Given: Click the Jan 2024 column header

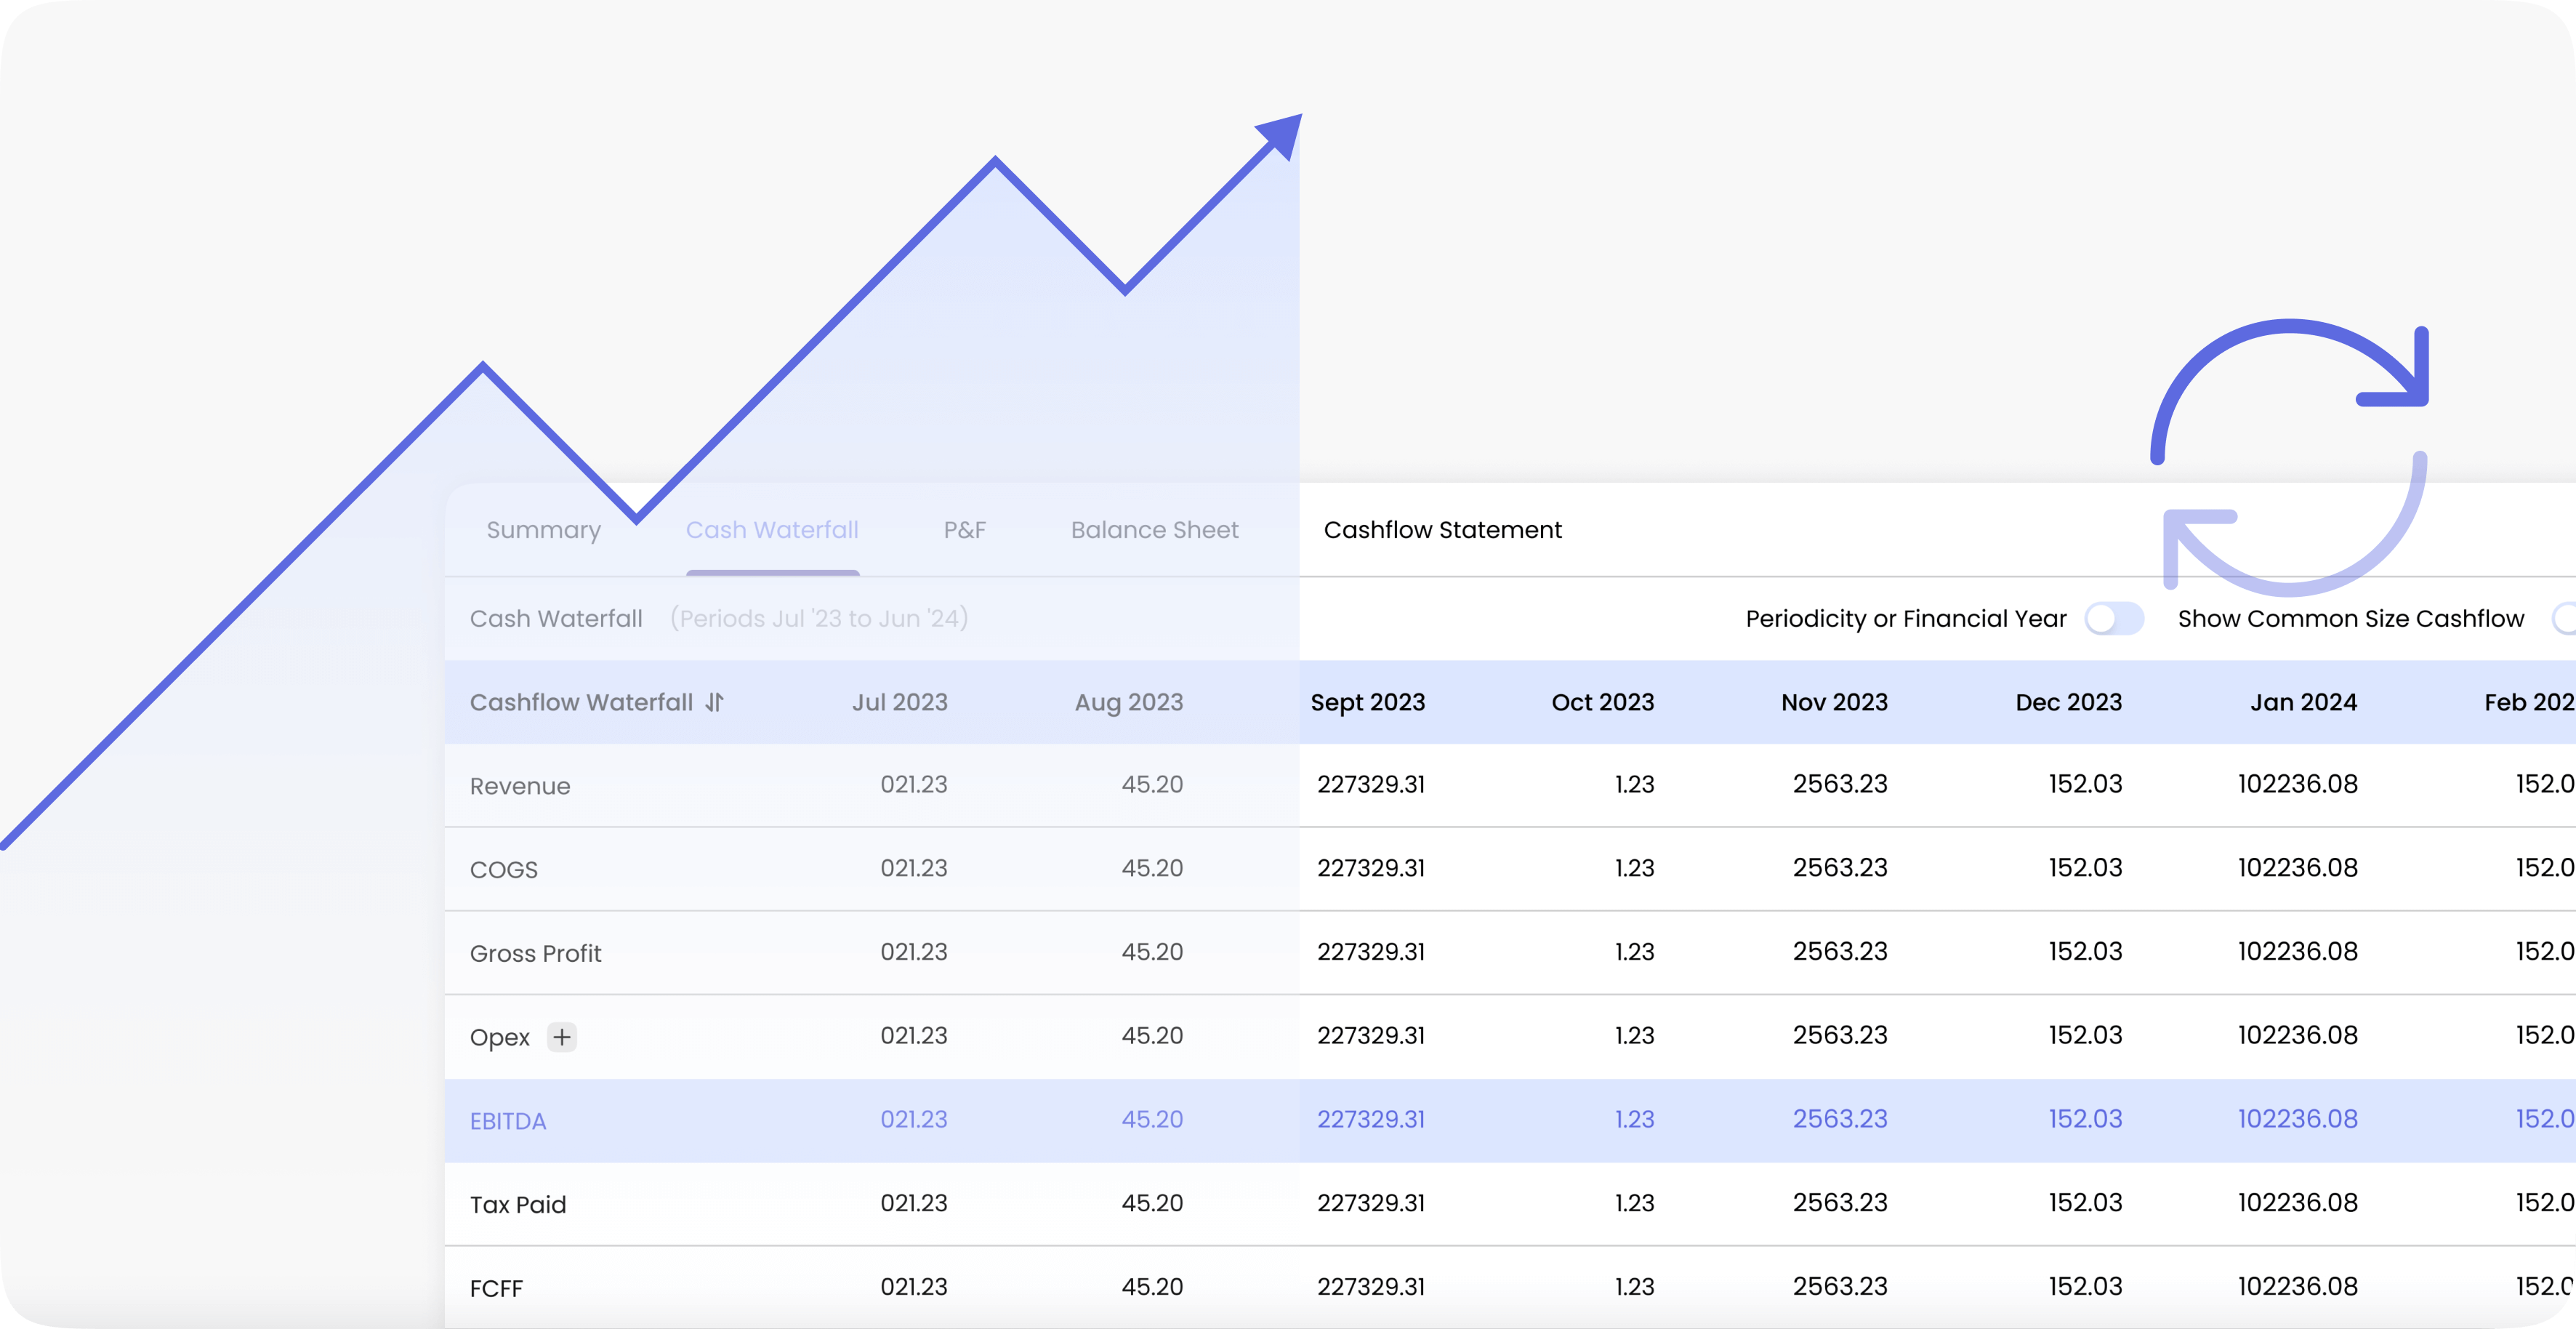Looking at the screenshot, I should (2303, 703).
